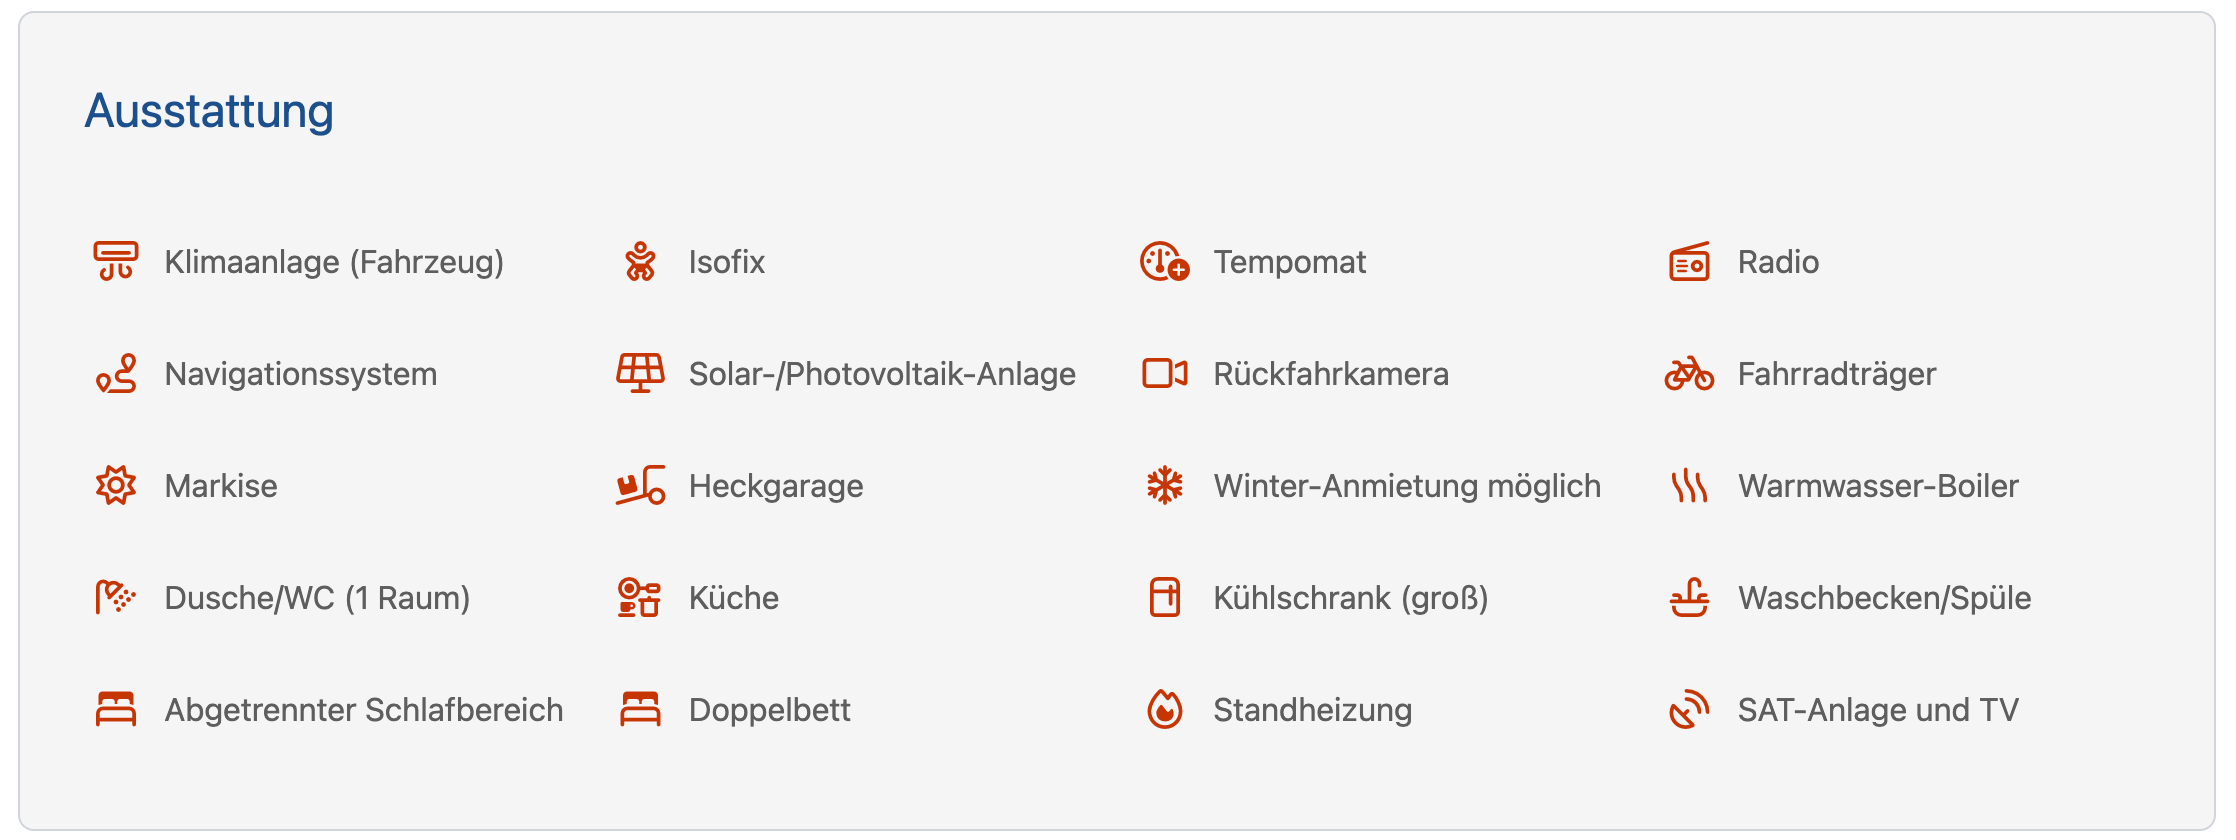The width and height of the screenshot is (2236, 840).
Task: Click the Klimaanlage air conditioner icon
Action: coord(116,262)
